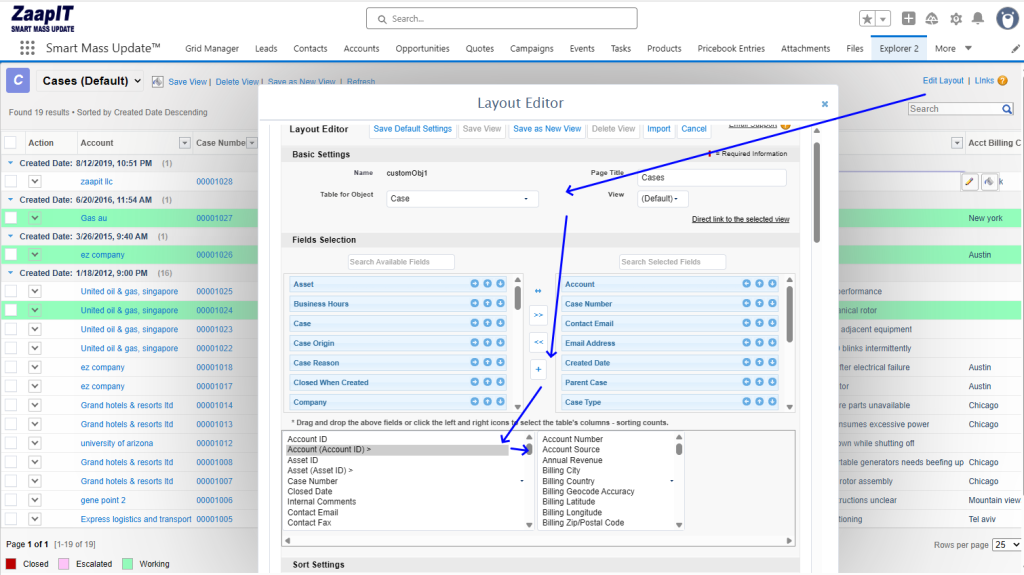Viewport: 1024px width, 575px height.
Task: Open action menu for case 00001024
Action: pyautogui.click(x=35, y=310)
